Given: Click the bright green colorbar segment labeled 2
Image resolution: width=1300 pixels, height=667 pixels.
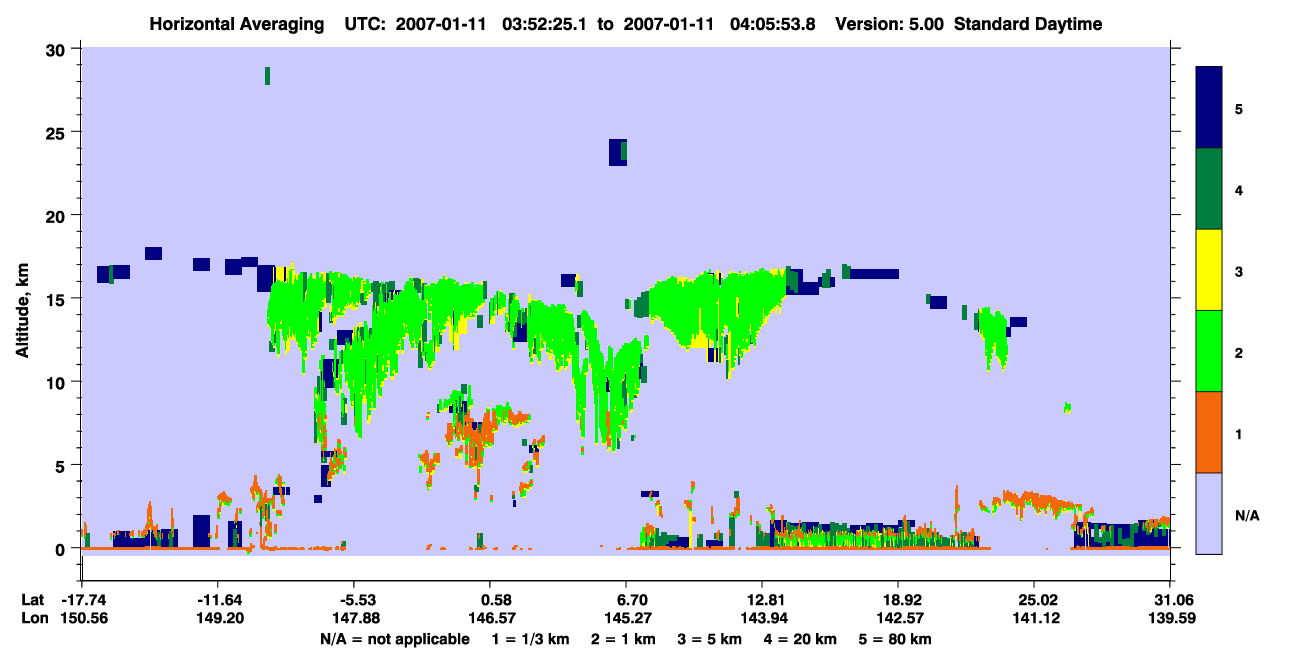Looking at the screenshot, I should (1209, 351).
